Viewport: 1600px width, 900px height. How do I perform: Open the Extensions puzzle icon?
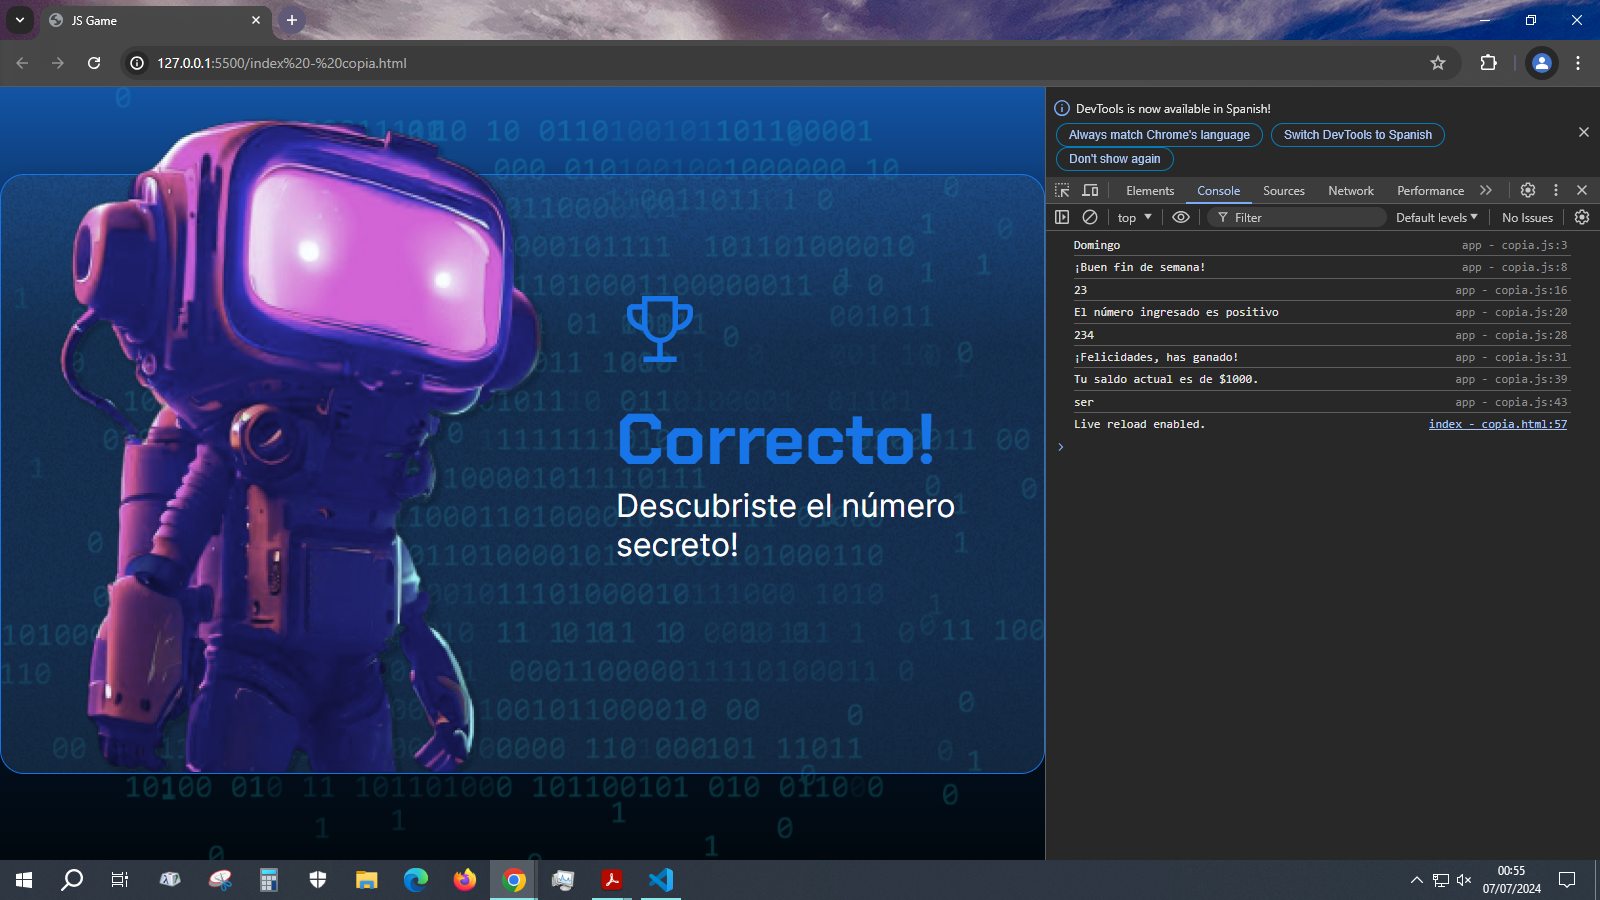coord(1488,63)
